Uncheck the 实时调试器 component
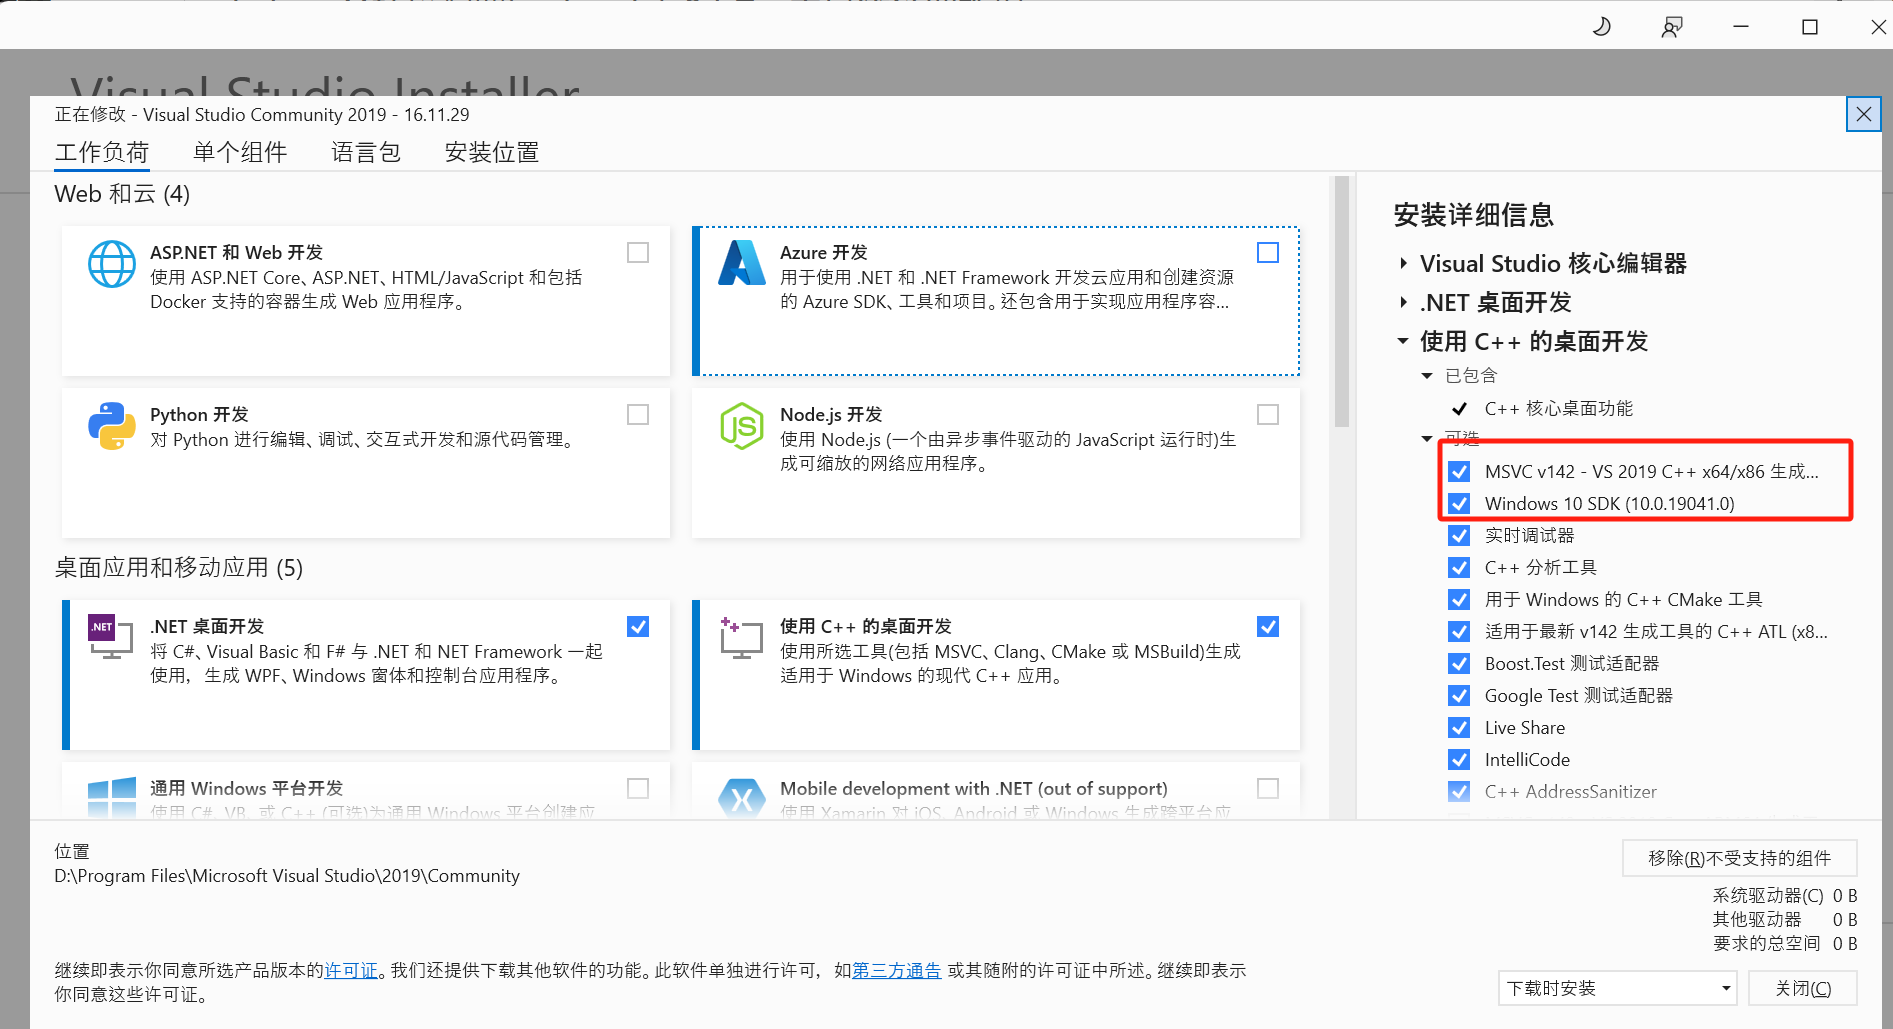 [x=1459, y=535]
